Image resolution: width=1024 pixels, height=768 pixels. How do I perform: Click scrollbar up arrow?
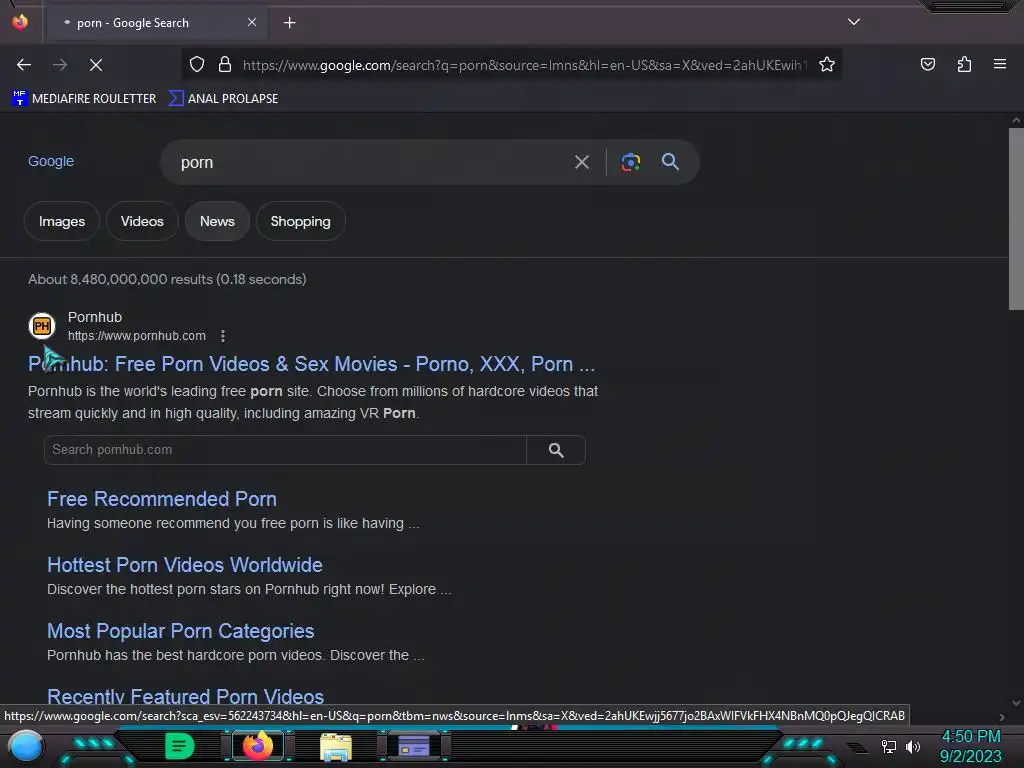pos(1016,120)
